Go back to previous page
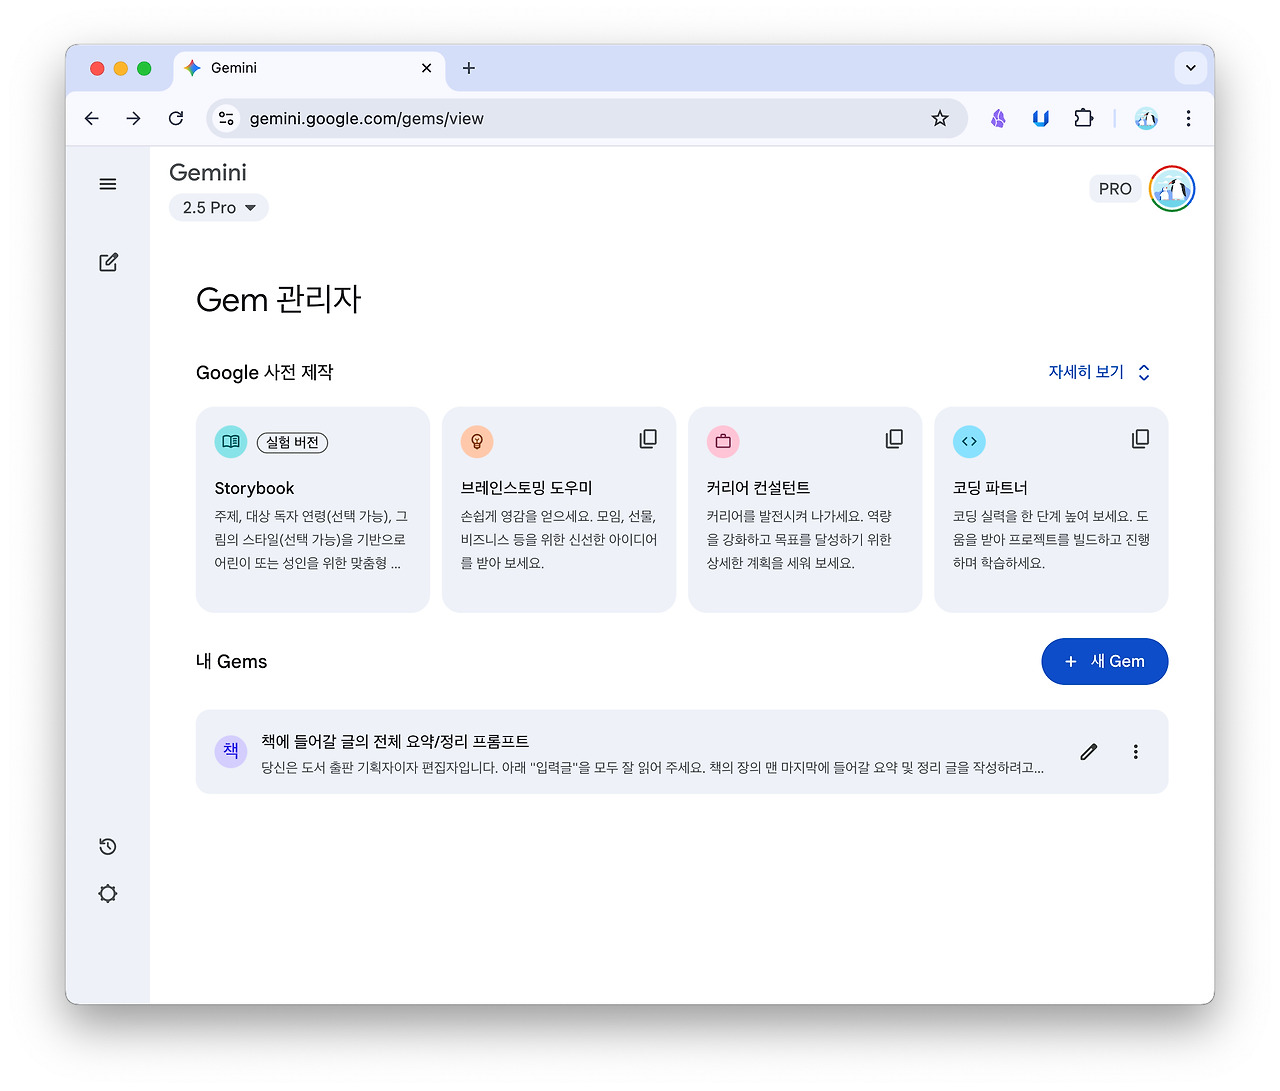 coord(92,119)
